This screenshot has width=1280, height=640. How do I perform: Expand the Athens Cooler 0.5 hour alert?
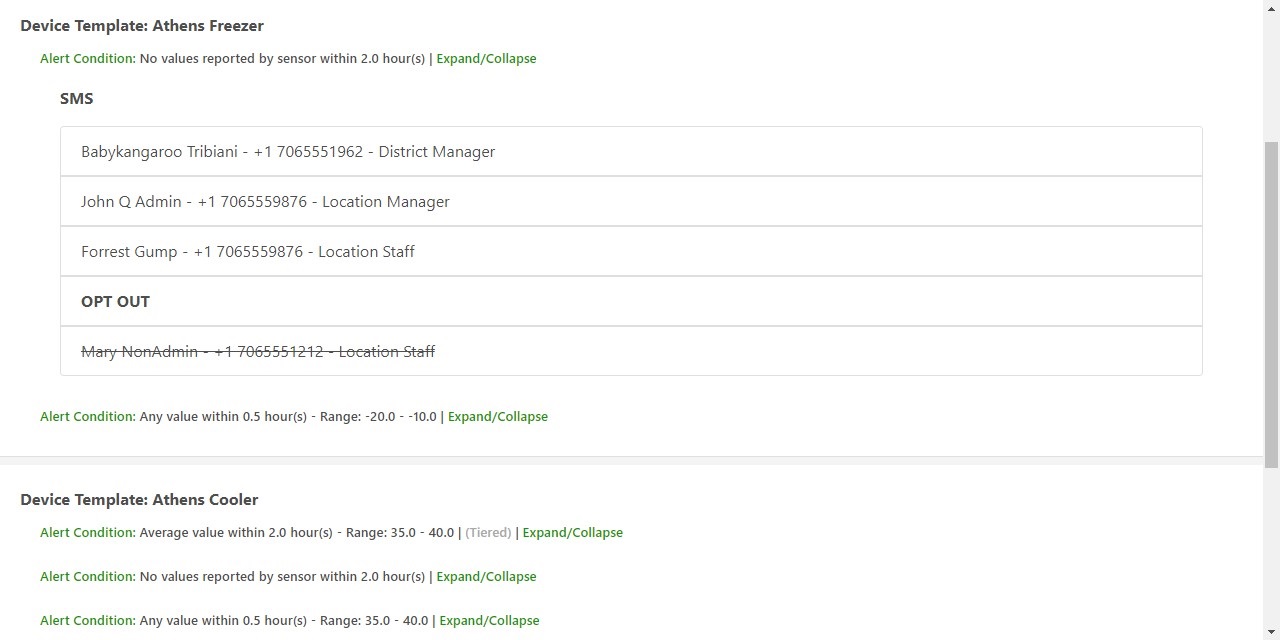click(x=489, y=620)
